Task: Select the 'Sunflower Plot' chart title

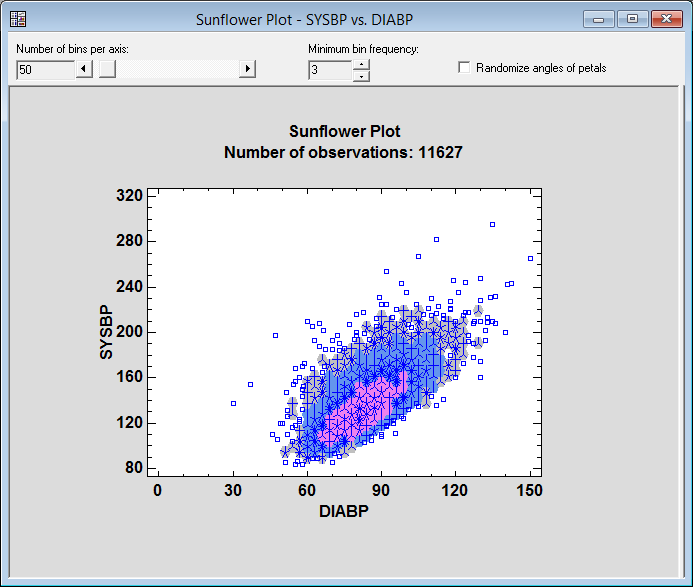Action: [x=344, y=131]
